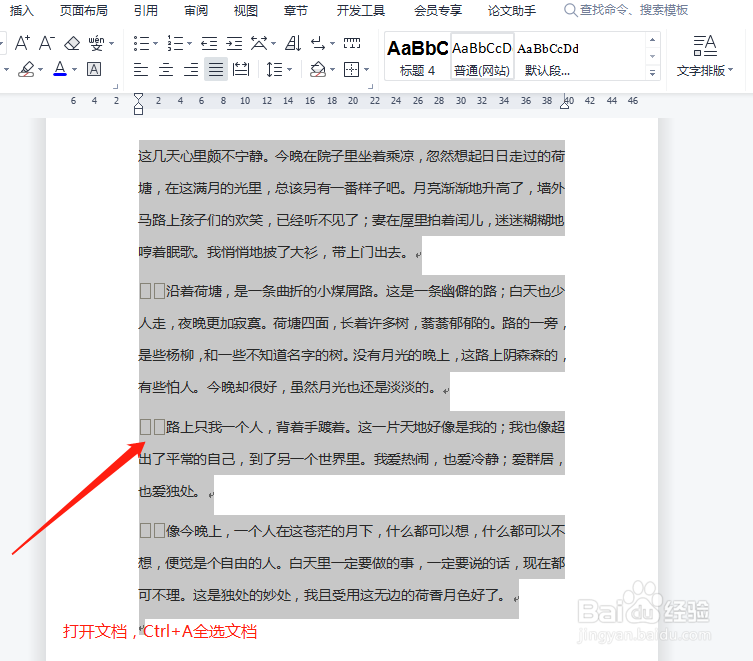The height and width of the screenshot is (661, 753).
Task: Apply borders icon
Action: click(x=352, y=70)
